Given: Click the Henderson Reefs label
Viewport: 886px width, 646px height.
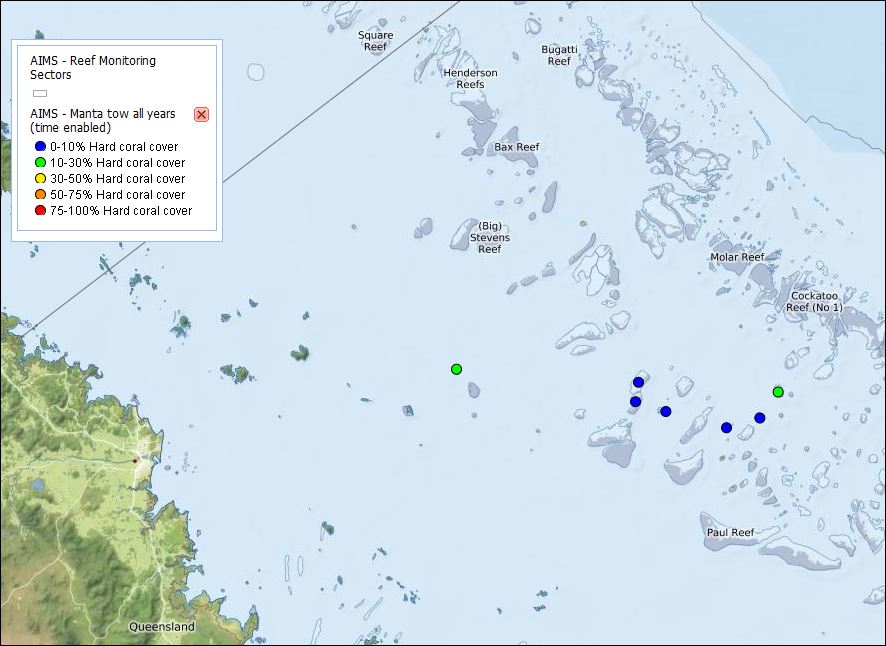Looking at the screenshot, I should 470,78.
